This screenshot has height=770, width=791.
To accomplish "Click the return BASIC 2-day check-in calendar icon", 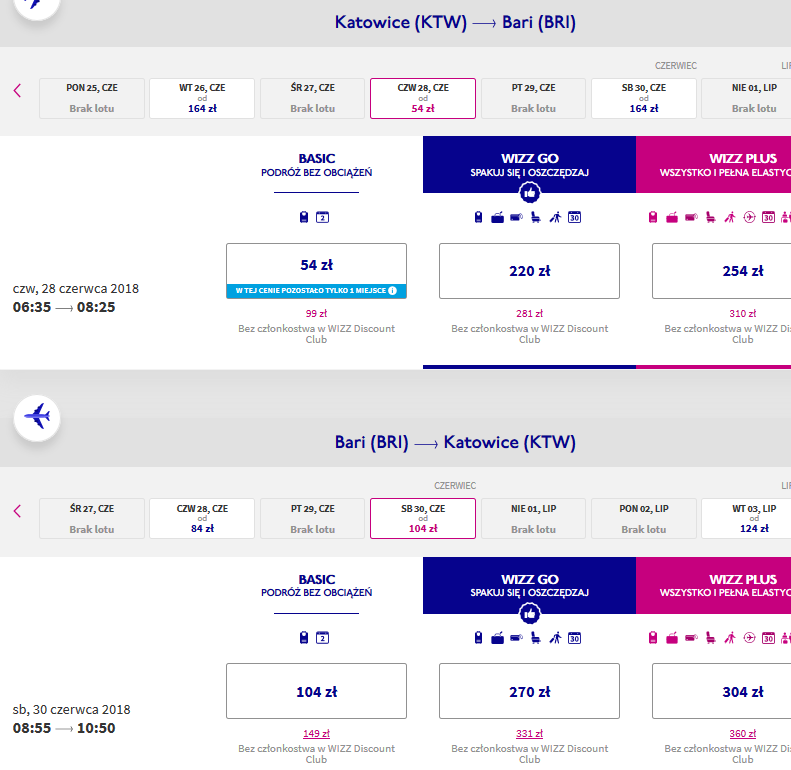I will click(322, 638).
